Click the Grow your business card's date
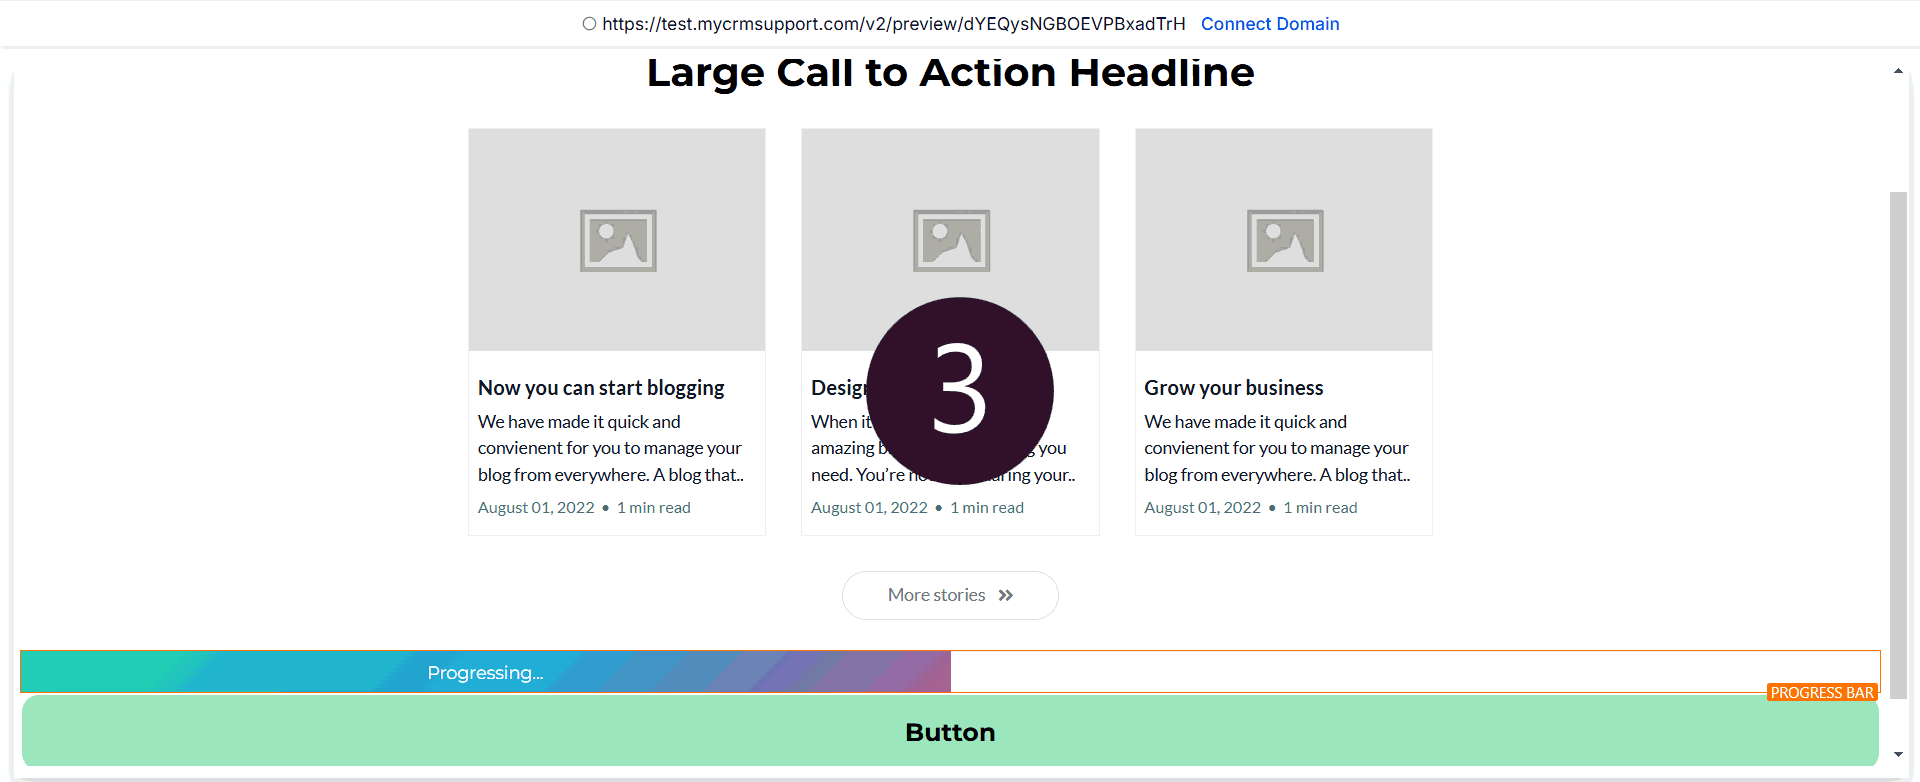1920x782 pixels. [1203, 508]
